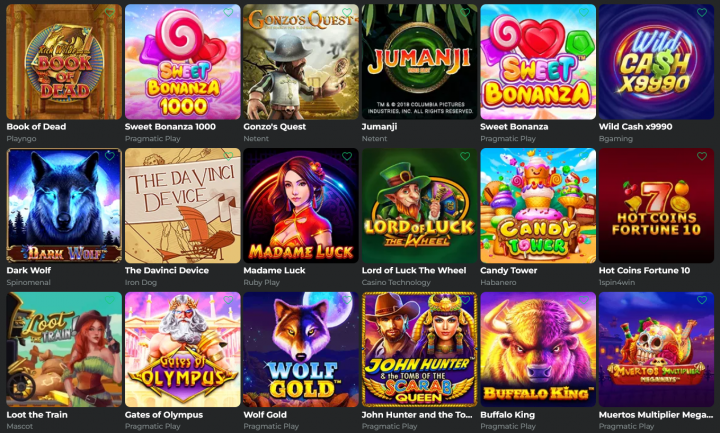Launch Wolf Gold game thumbnail
The image size is (720, 433).
pyautogui.click(x=301, y=349)
